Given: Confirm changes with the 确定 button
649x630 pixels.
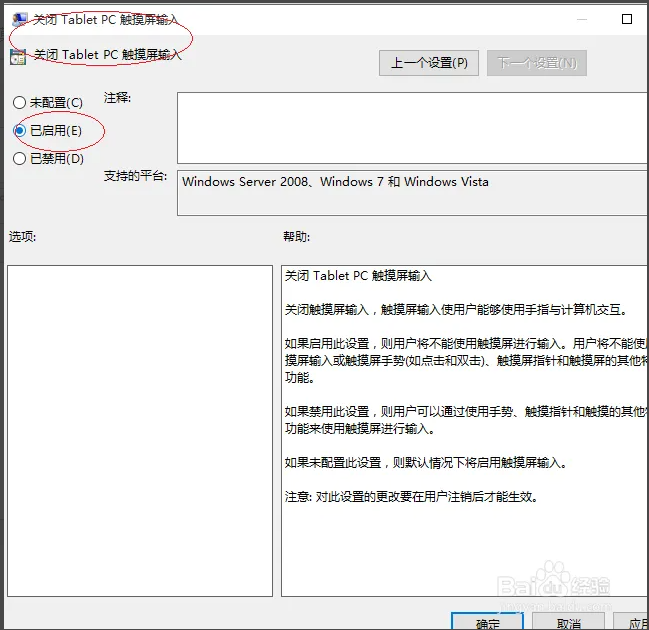Looking at the screenshot, I should coord(488,622).
